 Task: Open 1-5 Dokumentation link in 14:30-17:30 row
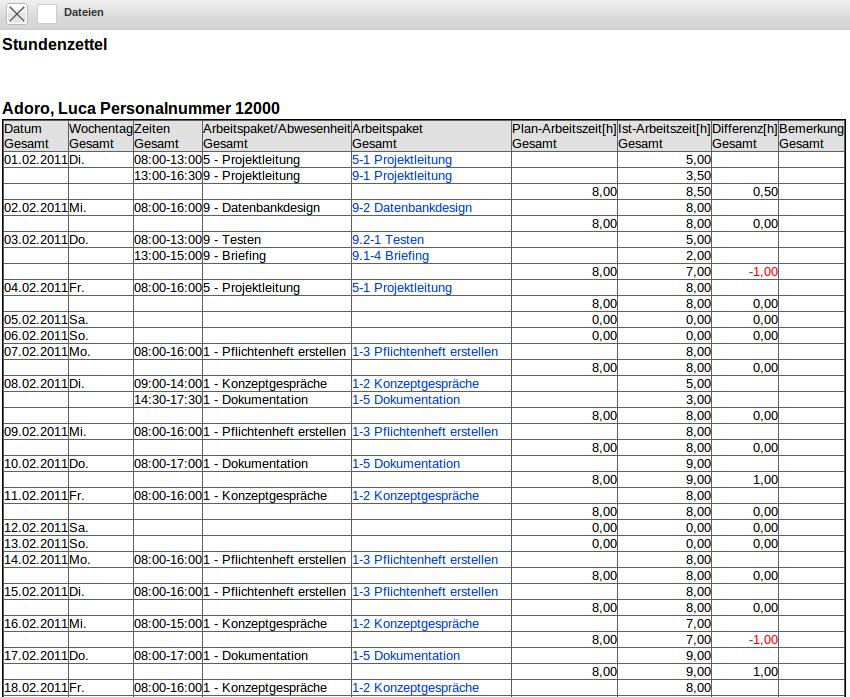[406, 400]
